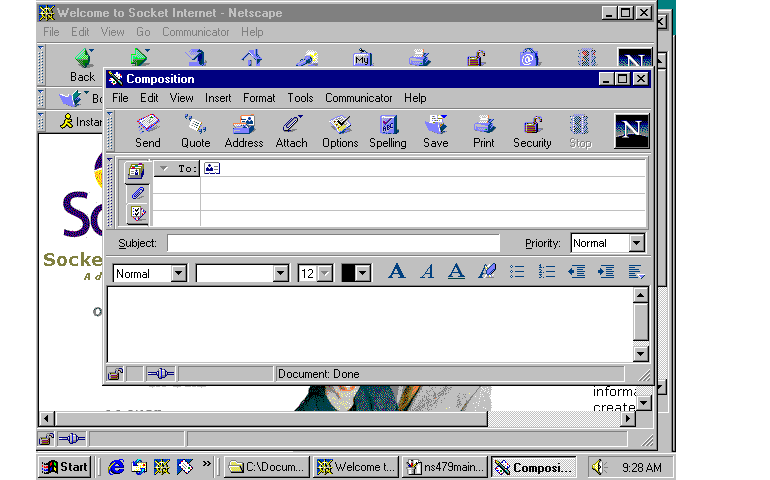Click the Instant Message toolbar button in browser

[x=81, y=121]
